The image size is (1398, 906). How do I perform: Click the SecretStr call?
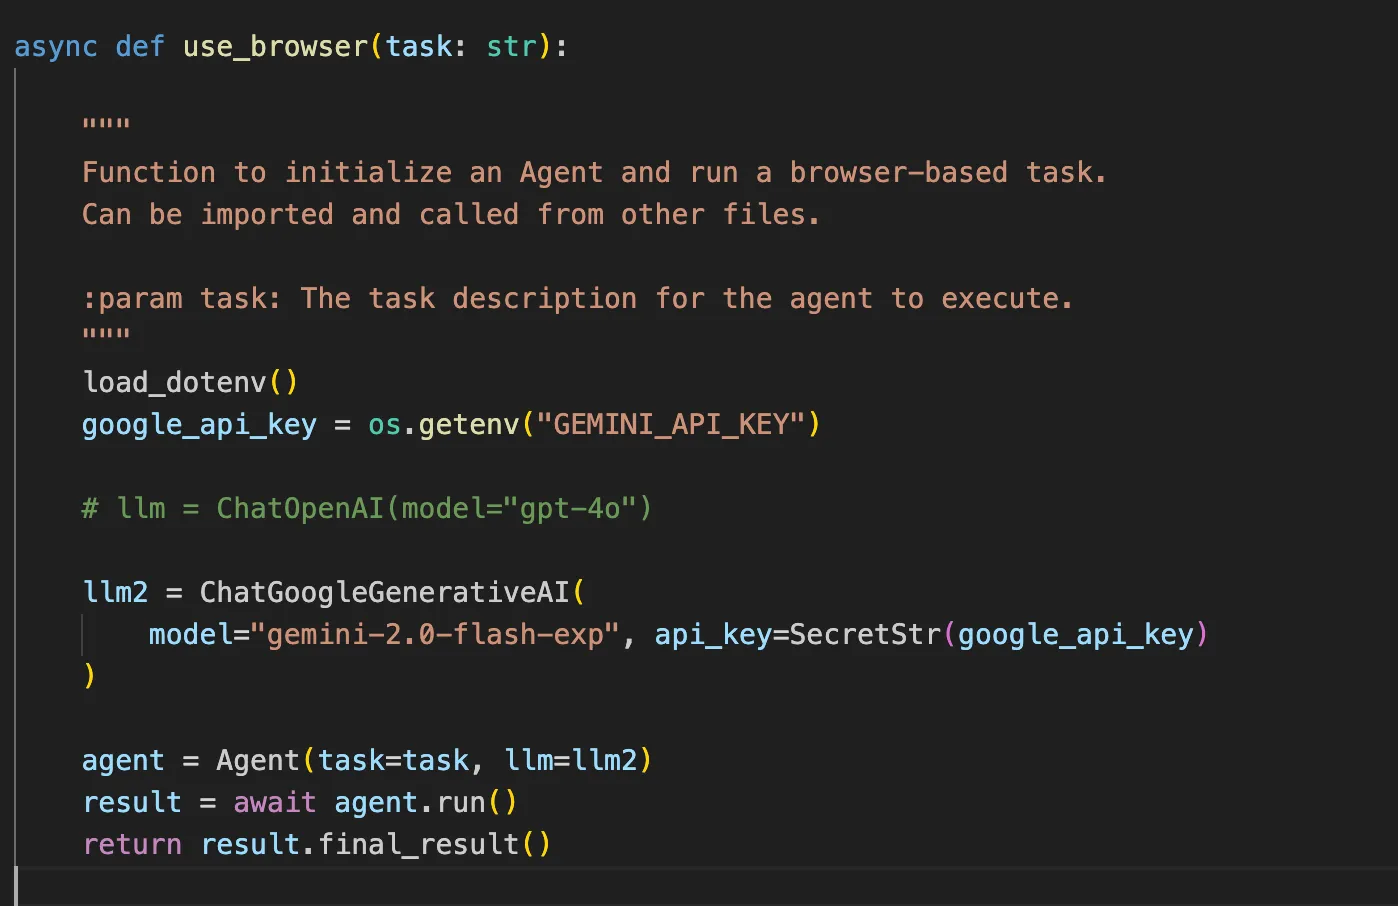point(999,634)
